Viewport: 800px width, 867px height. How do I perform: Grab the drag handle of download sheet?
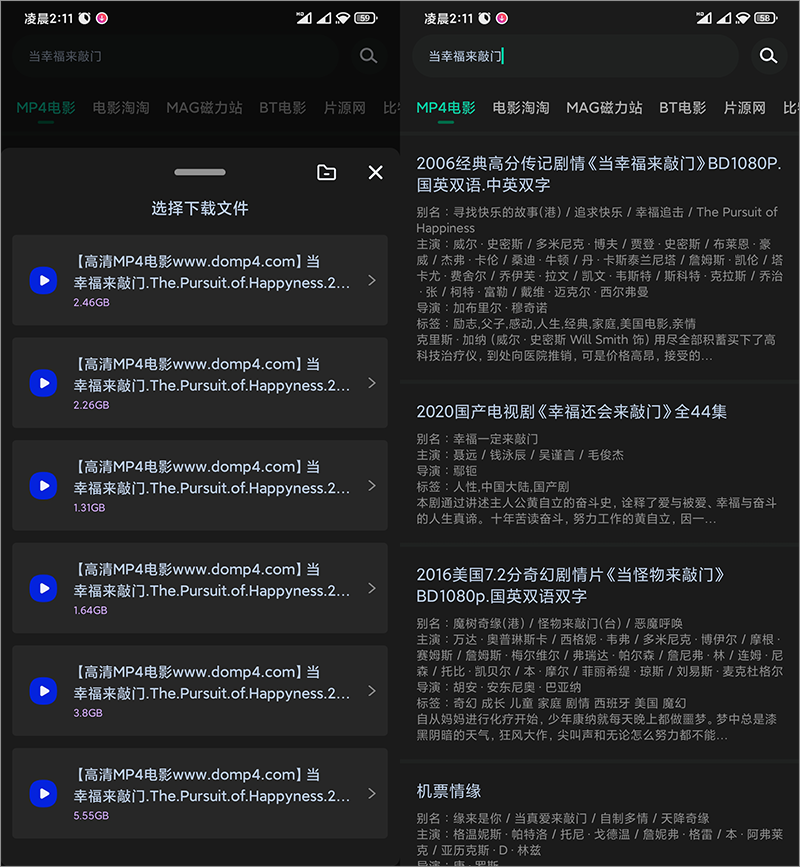[x=200, y=172]
